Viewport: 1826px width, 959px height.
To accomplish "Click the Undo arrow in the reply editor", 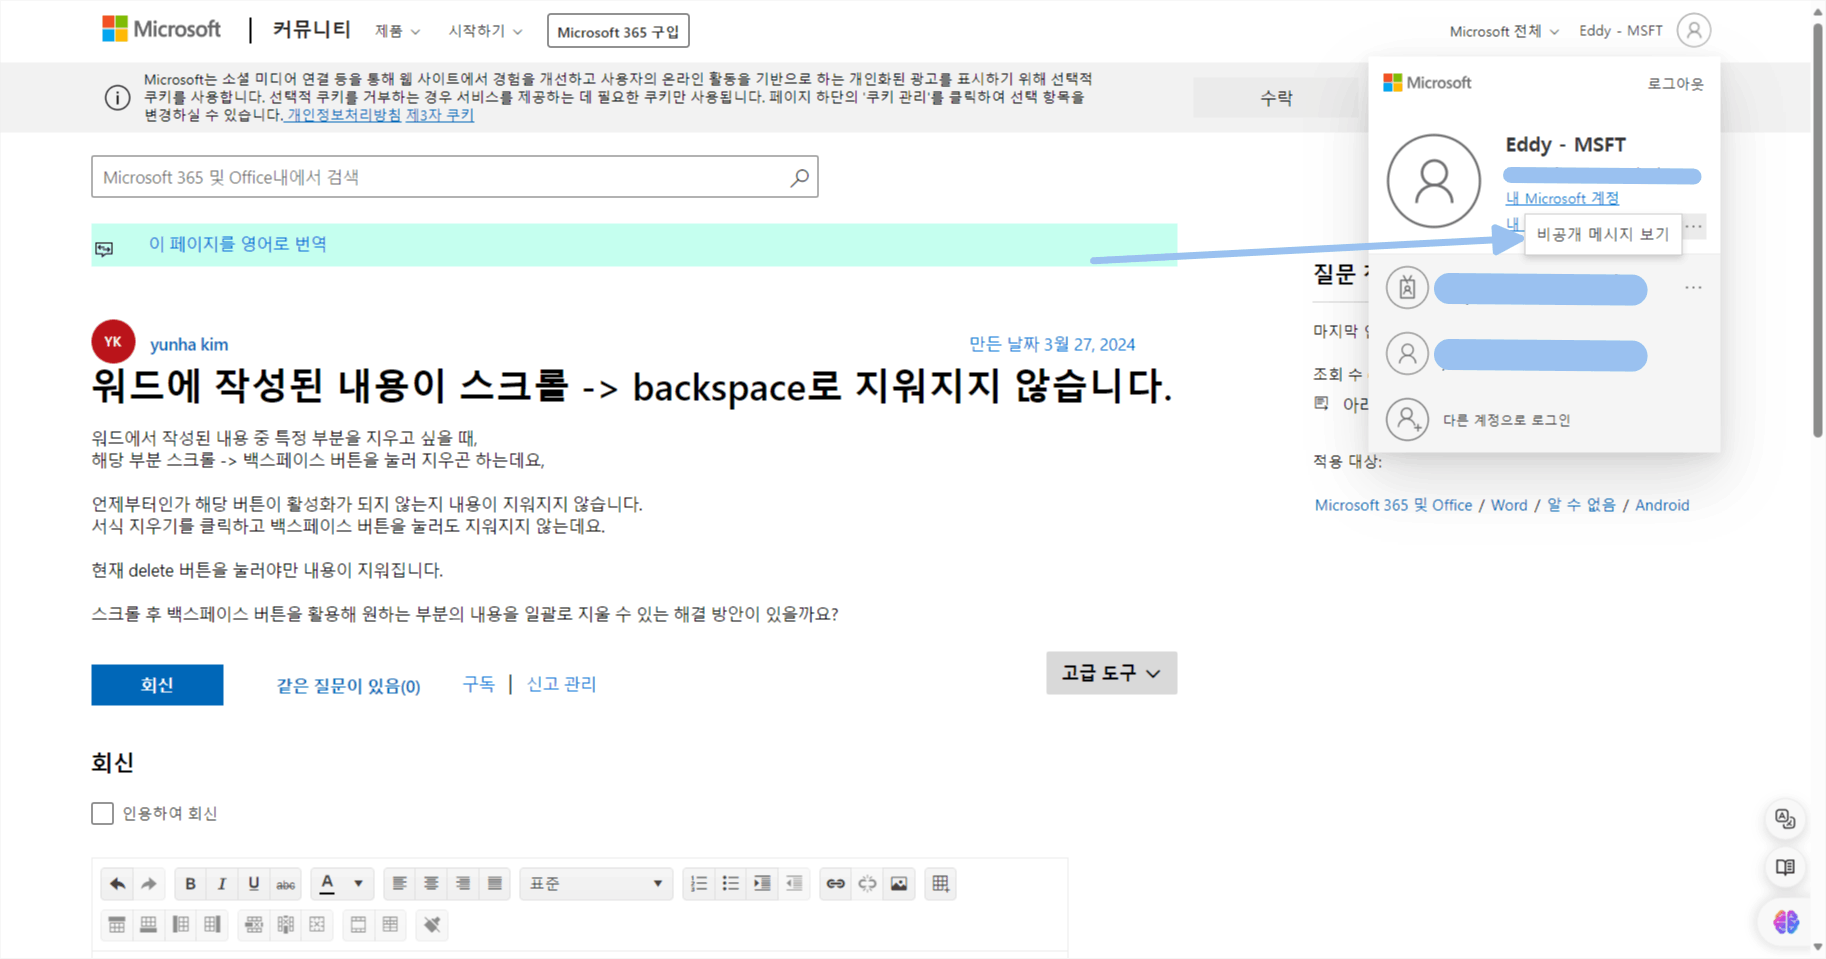I will coord(117,884).
